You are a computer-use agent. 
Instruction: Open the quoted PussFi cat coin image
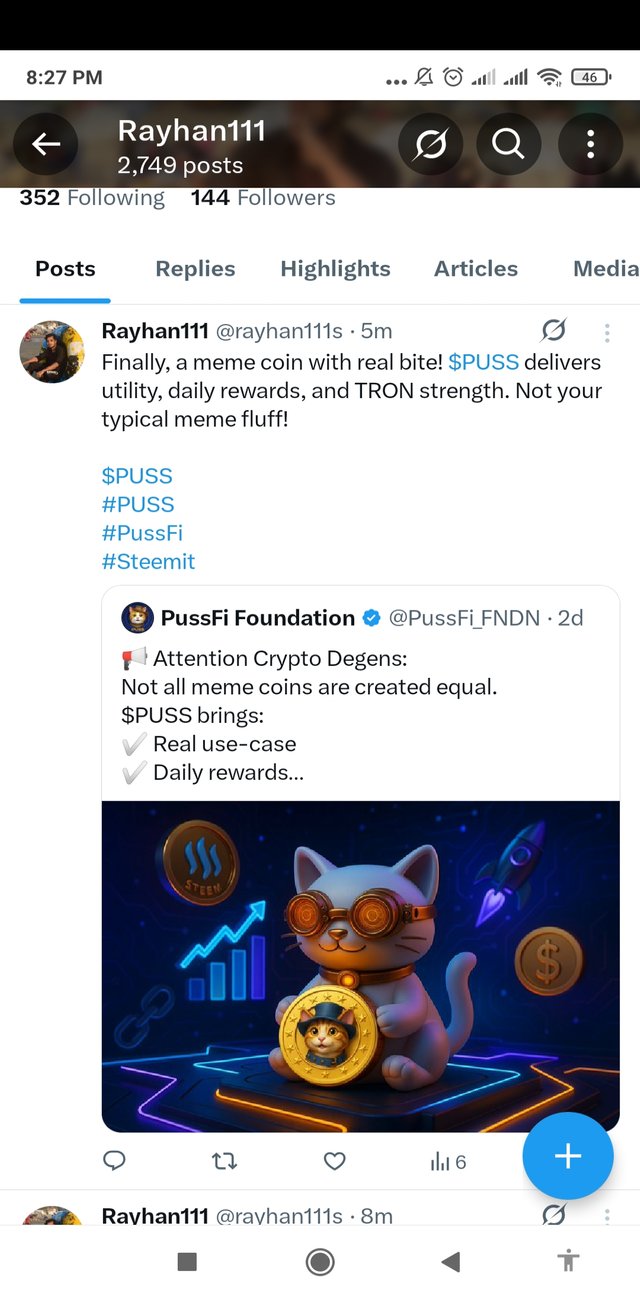pyautogui.click(x=361, y=966)
